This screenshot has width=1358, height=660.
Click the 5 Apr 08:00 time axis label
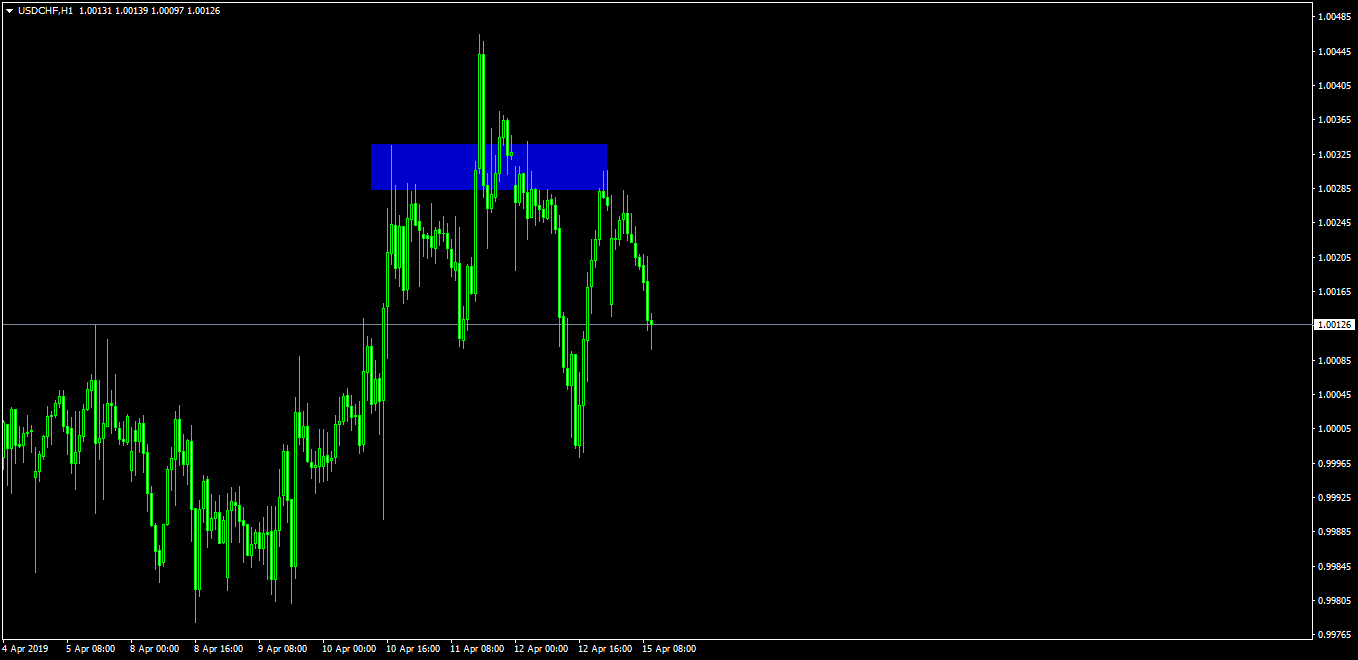(90, 649)
